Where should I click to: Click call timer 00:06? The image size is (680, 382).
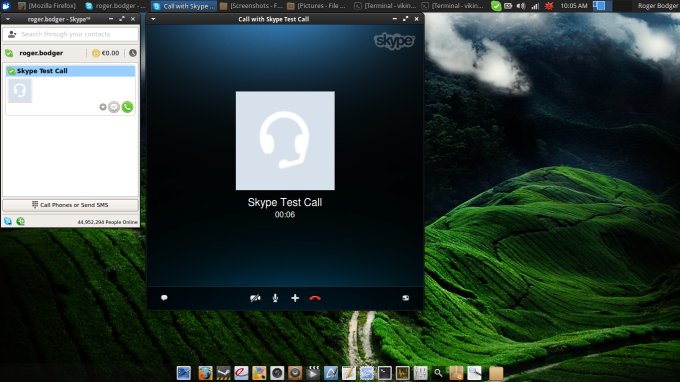285,214
